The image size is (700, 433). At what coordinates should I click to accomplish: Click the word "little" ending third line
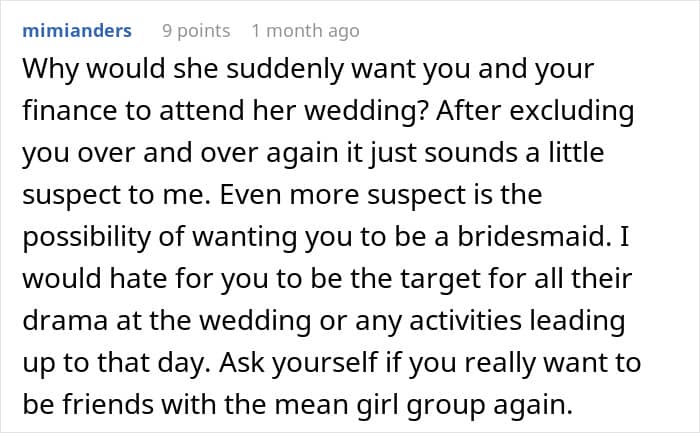[x=576, y=152]
